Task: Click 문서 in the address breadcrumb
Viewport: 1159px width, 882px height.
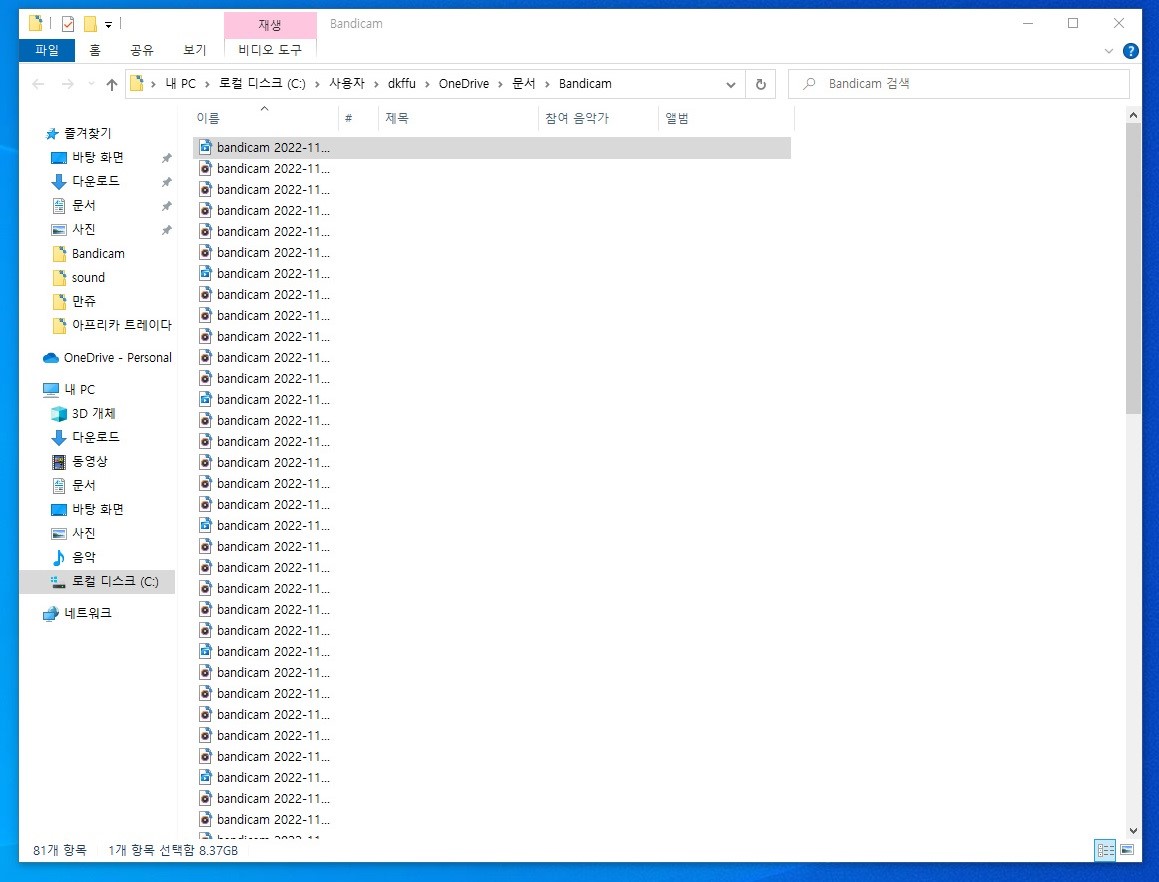Action: tap(523, 84)
